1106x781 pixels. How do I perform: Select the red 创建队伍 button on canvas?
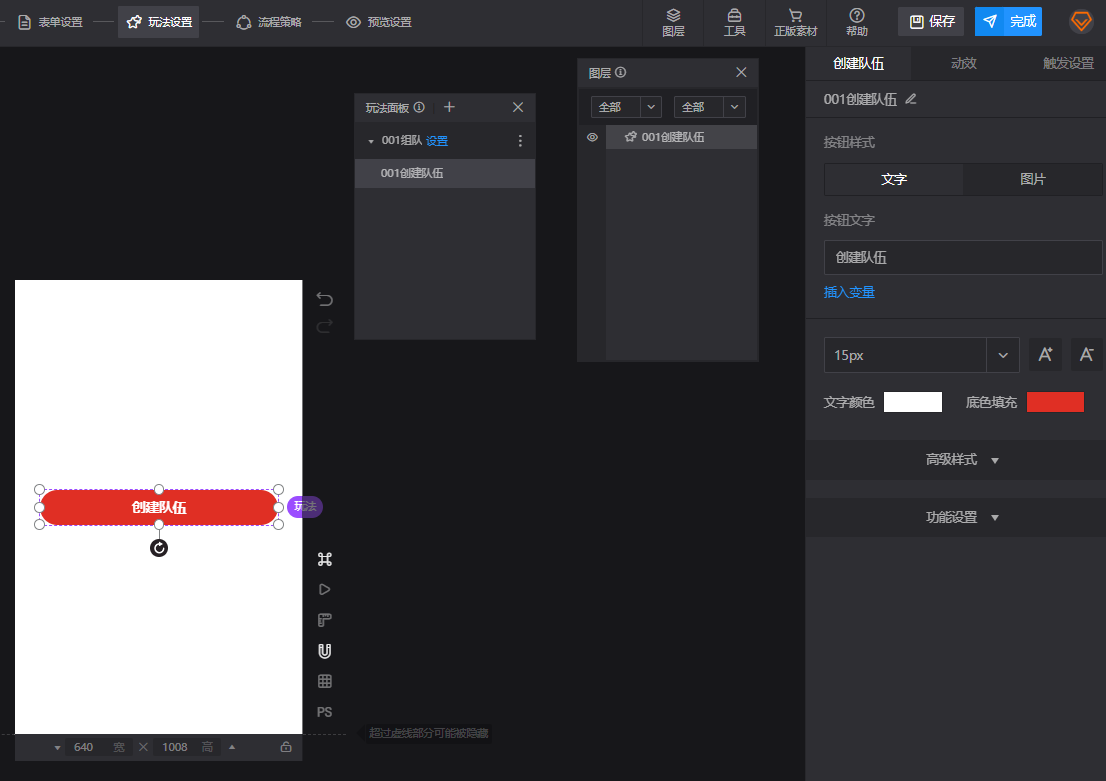pyautogui.click(x=159, y=507)
